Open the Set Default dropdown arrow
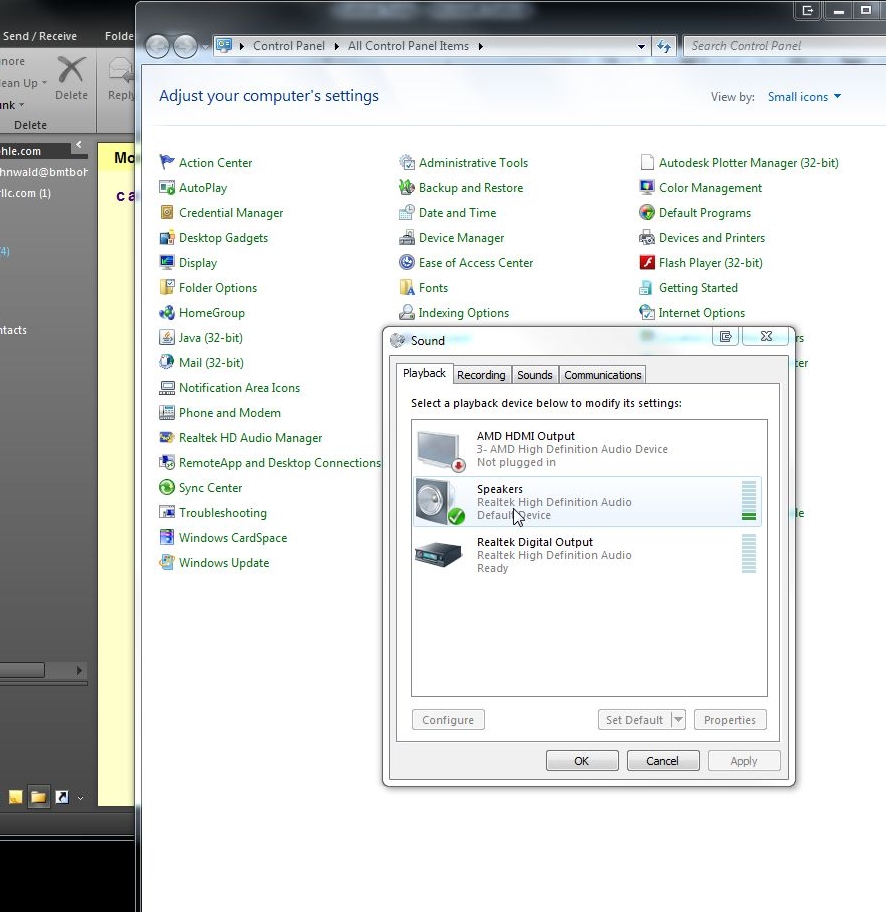Image resolution: width=886 pixels, height=912 pixels. click(x=678, y=719)
